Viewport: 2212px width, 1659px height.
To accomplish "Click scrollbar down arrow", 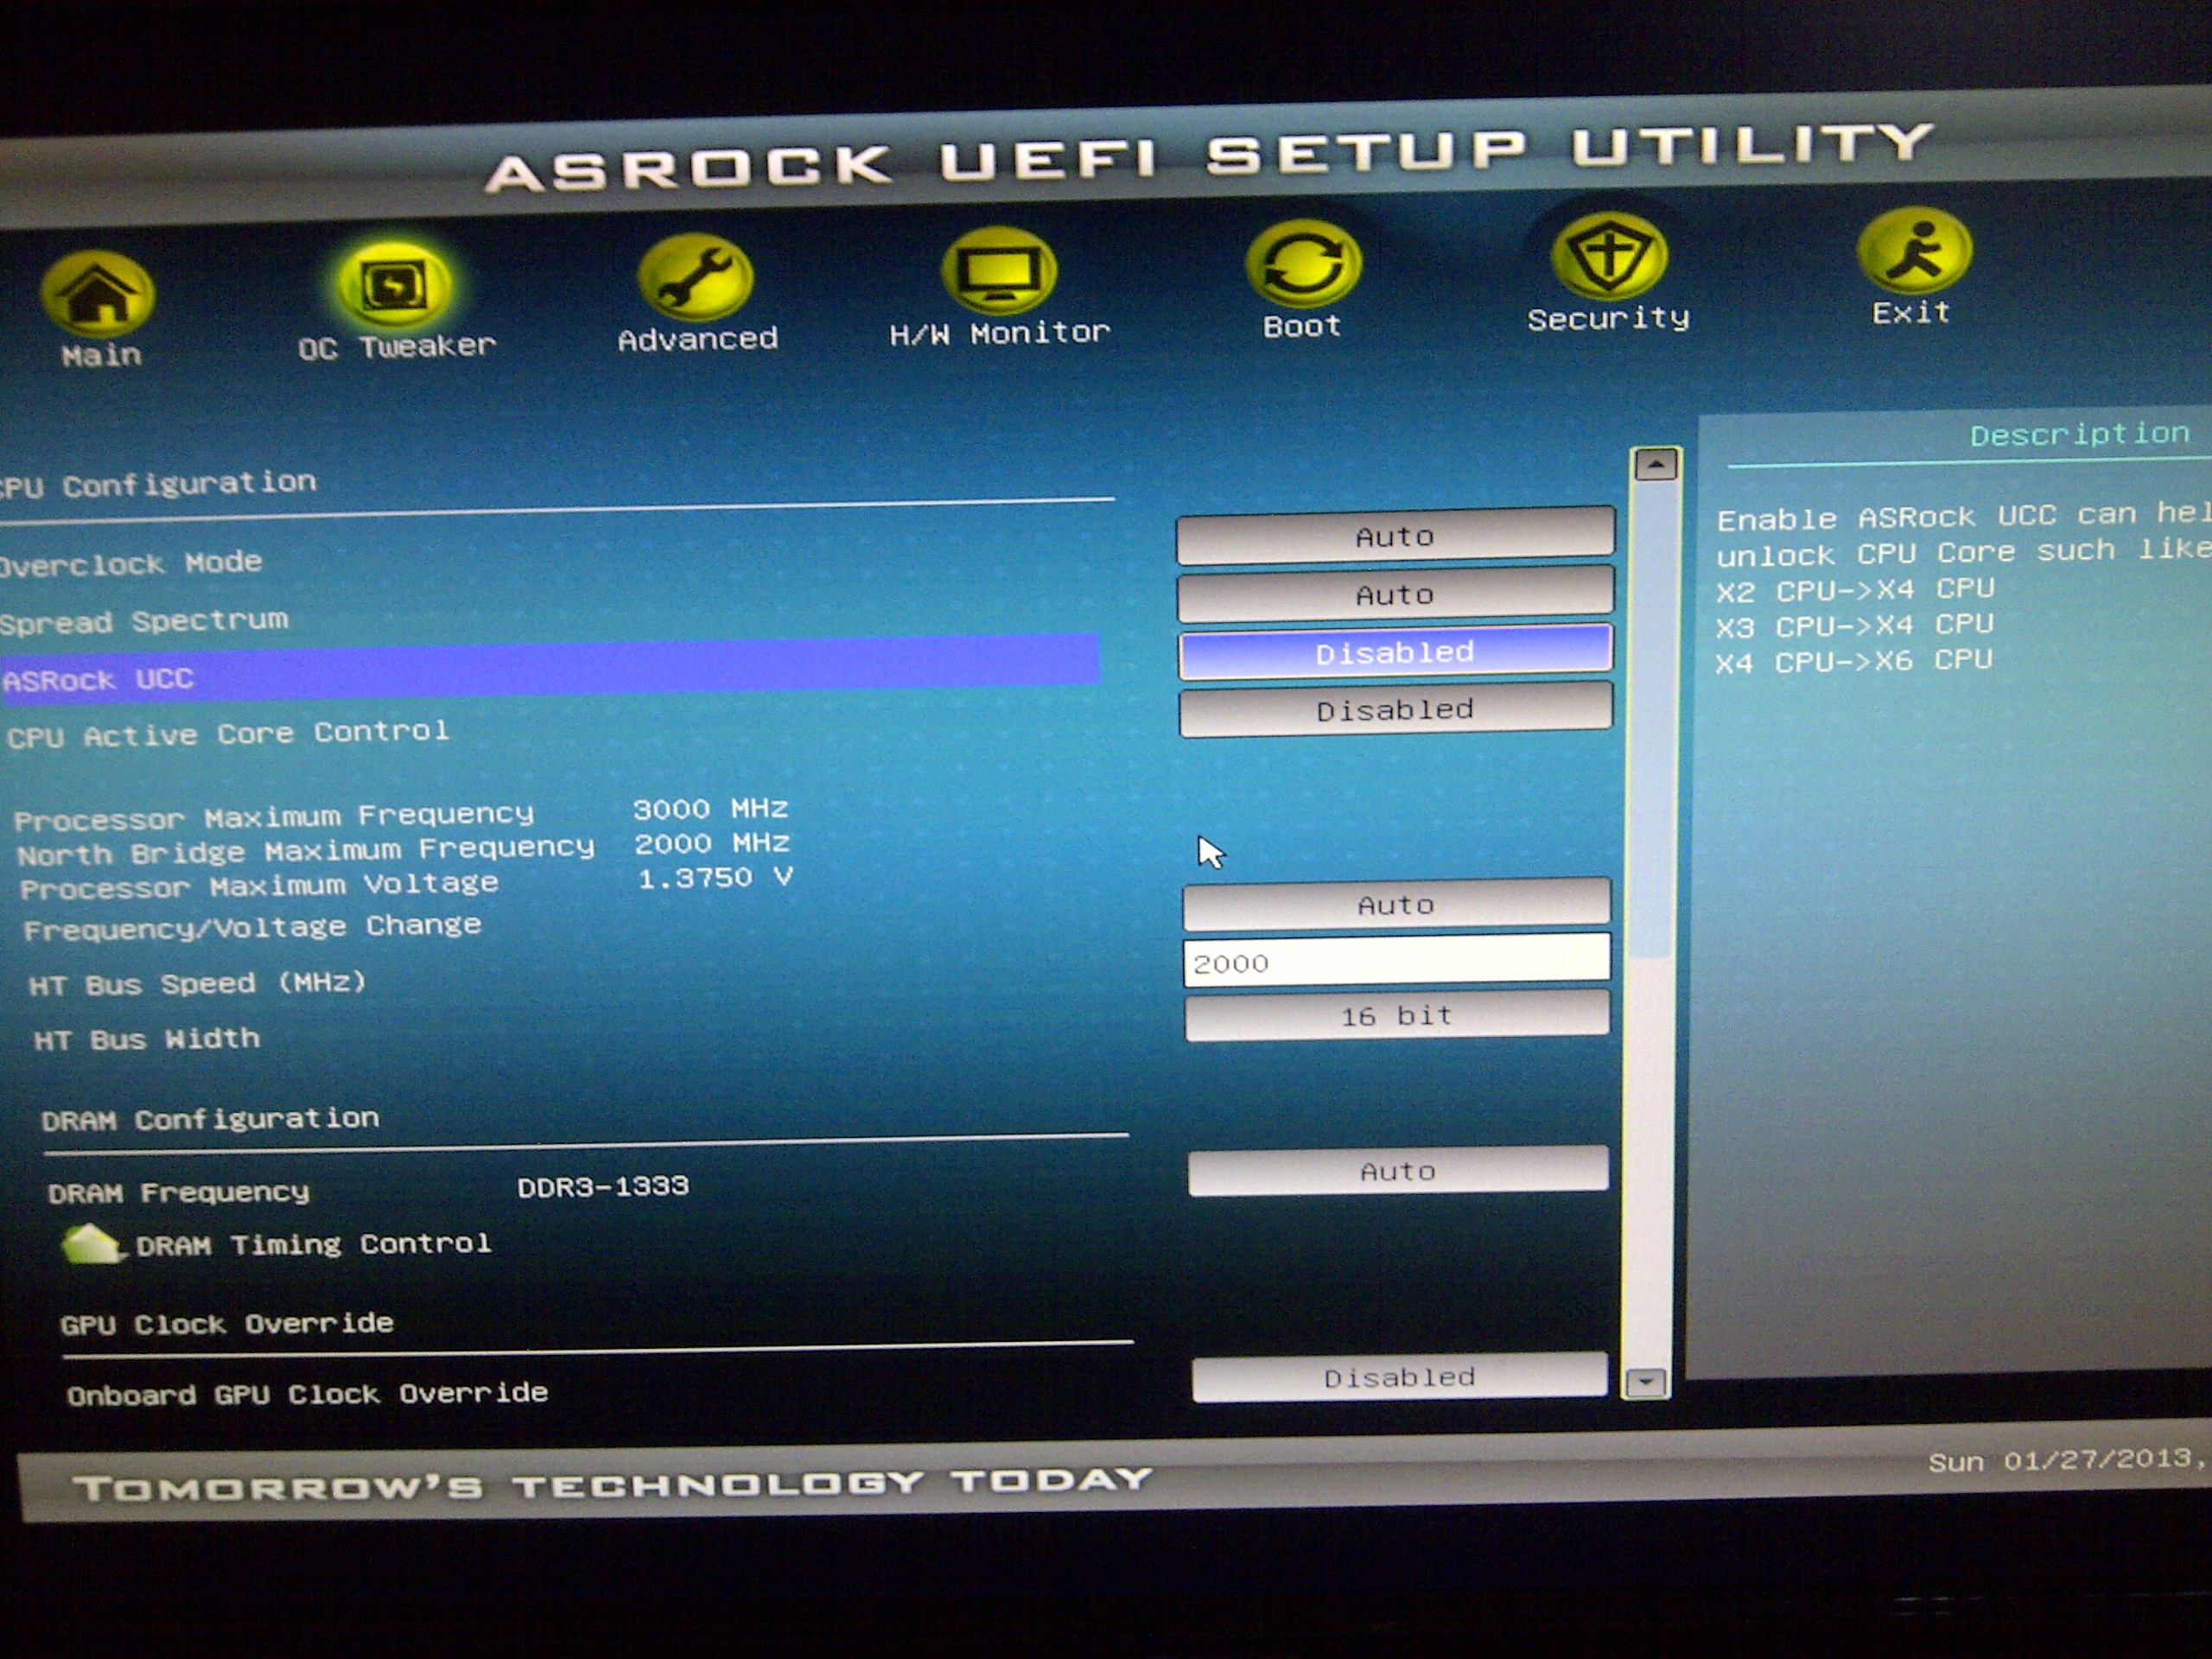I will tap(1645, 1382).
